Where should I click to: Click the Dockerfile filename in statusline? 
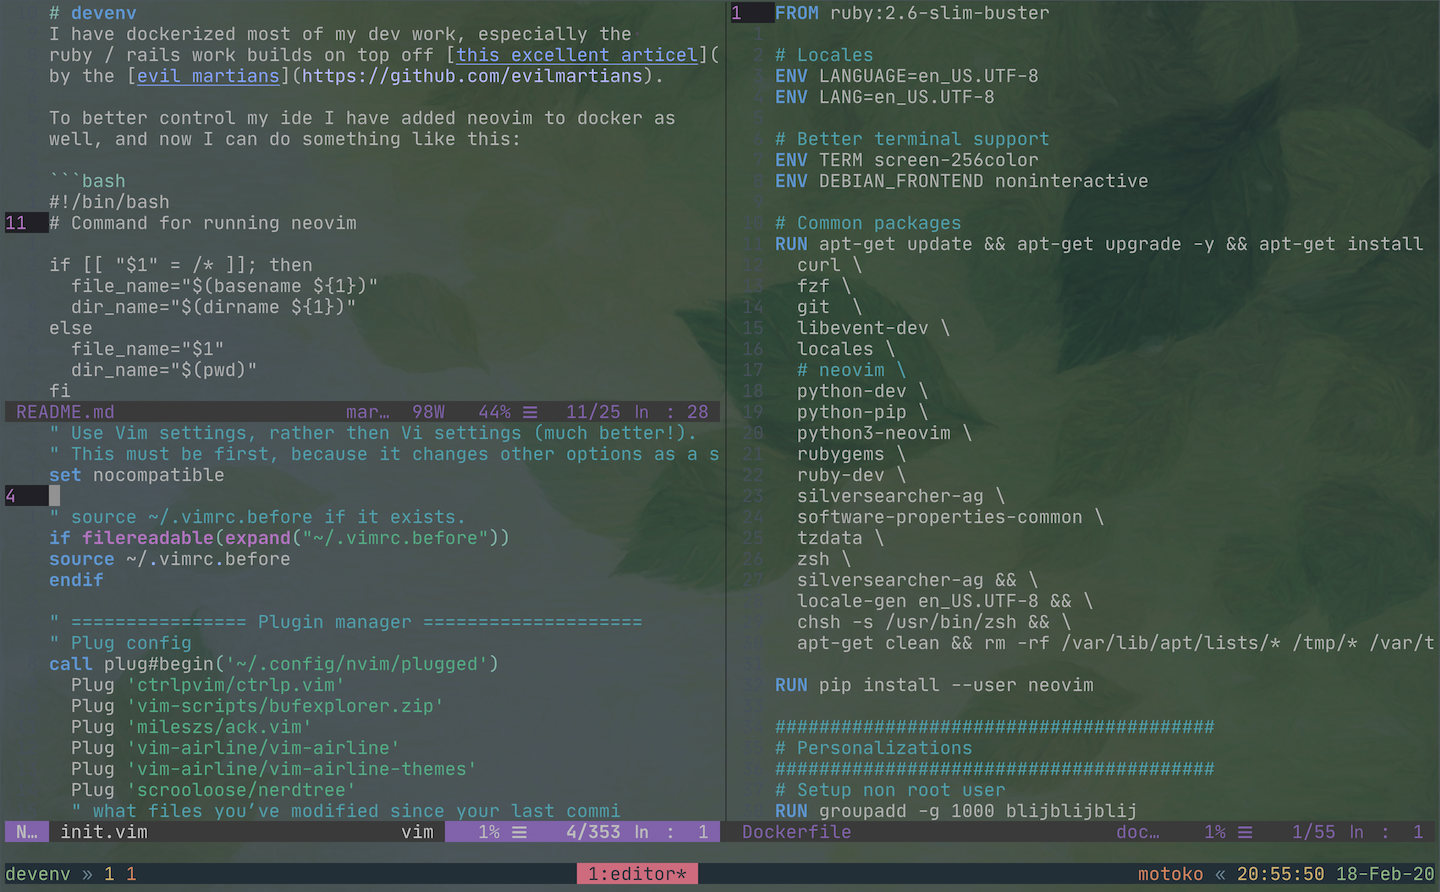(797, 832)
